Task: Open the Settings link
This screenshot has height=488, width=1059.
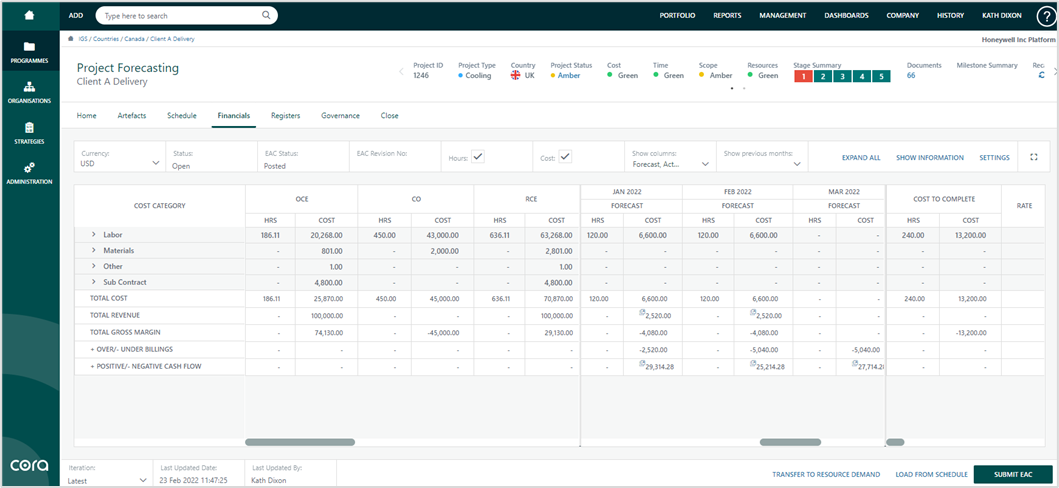Action: (x=994, y=157)
